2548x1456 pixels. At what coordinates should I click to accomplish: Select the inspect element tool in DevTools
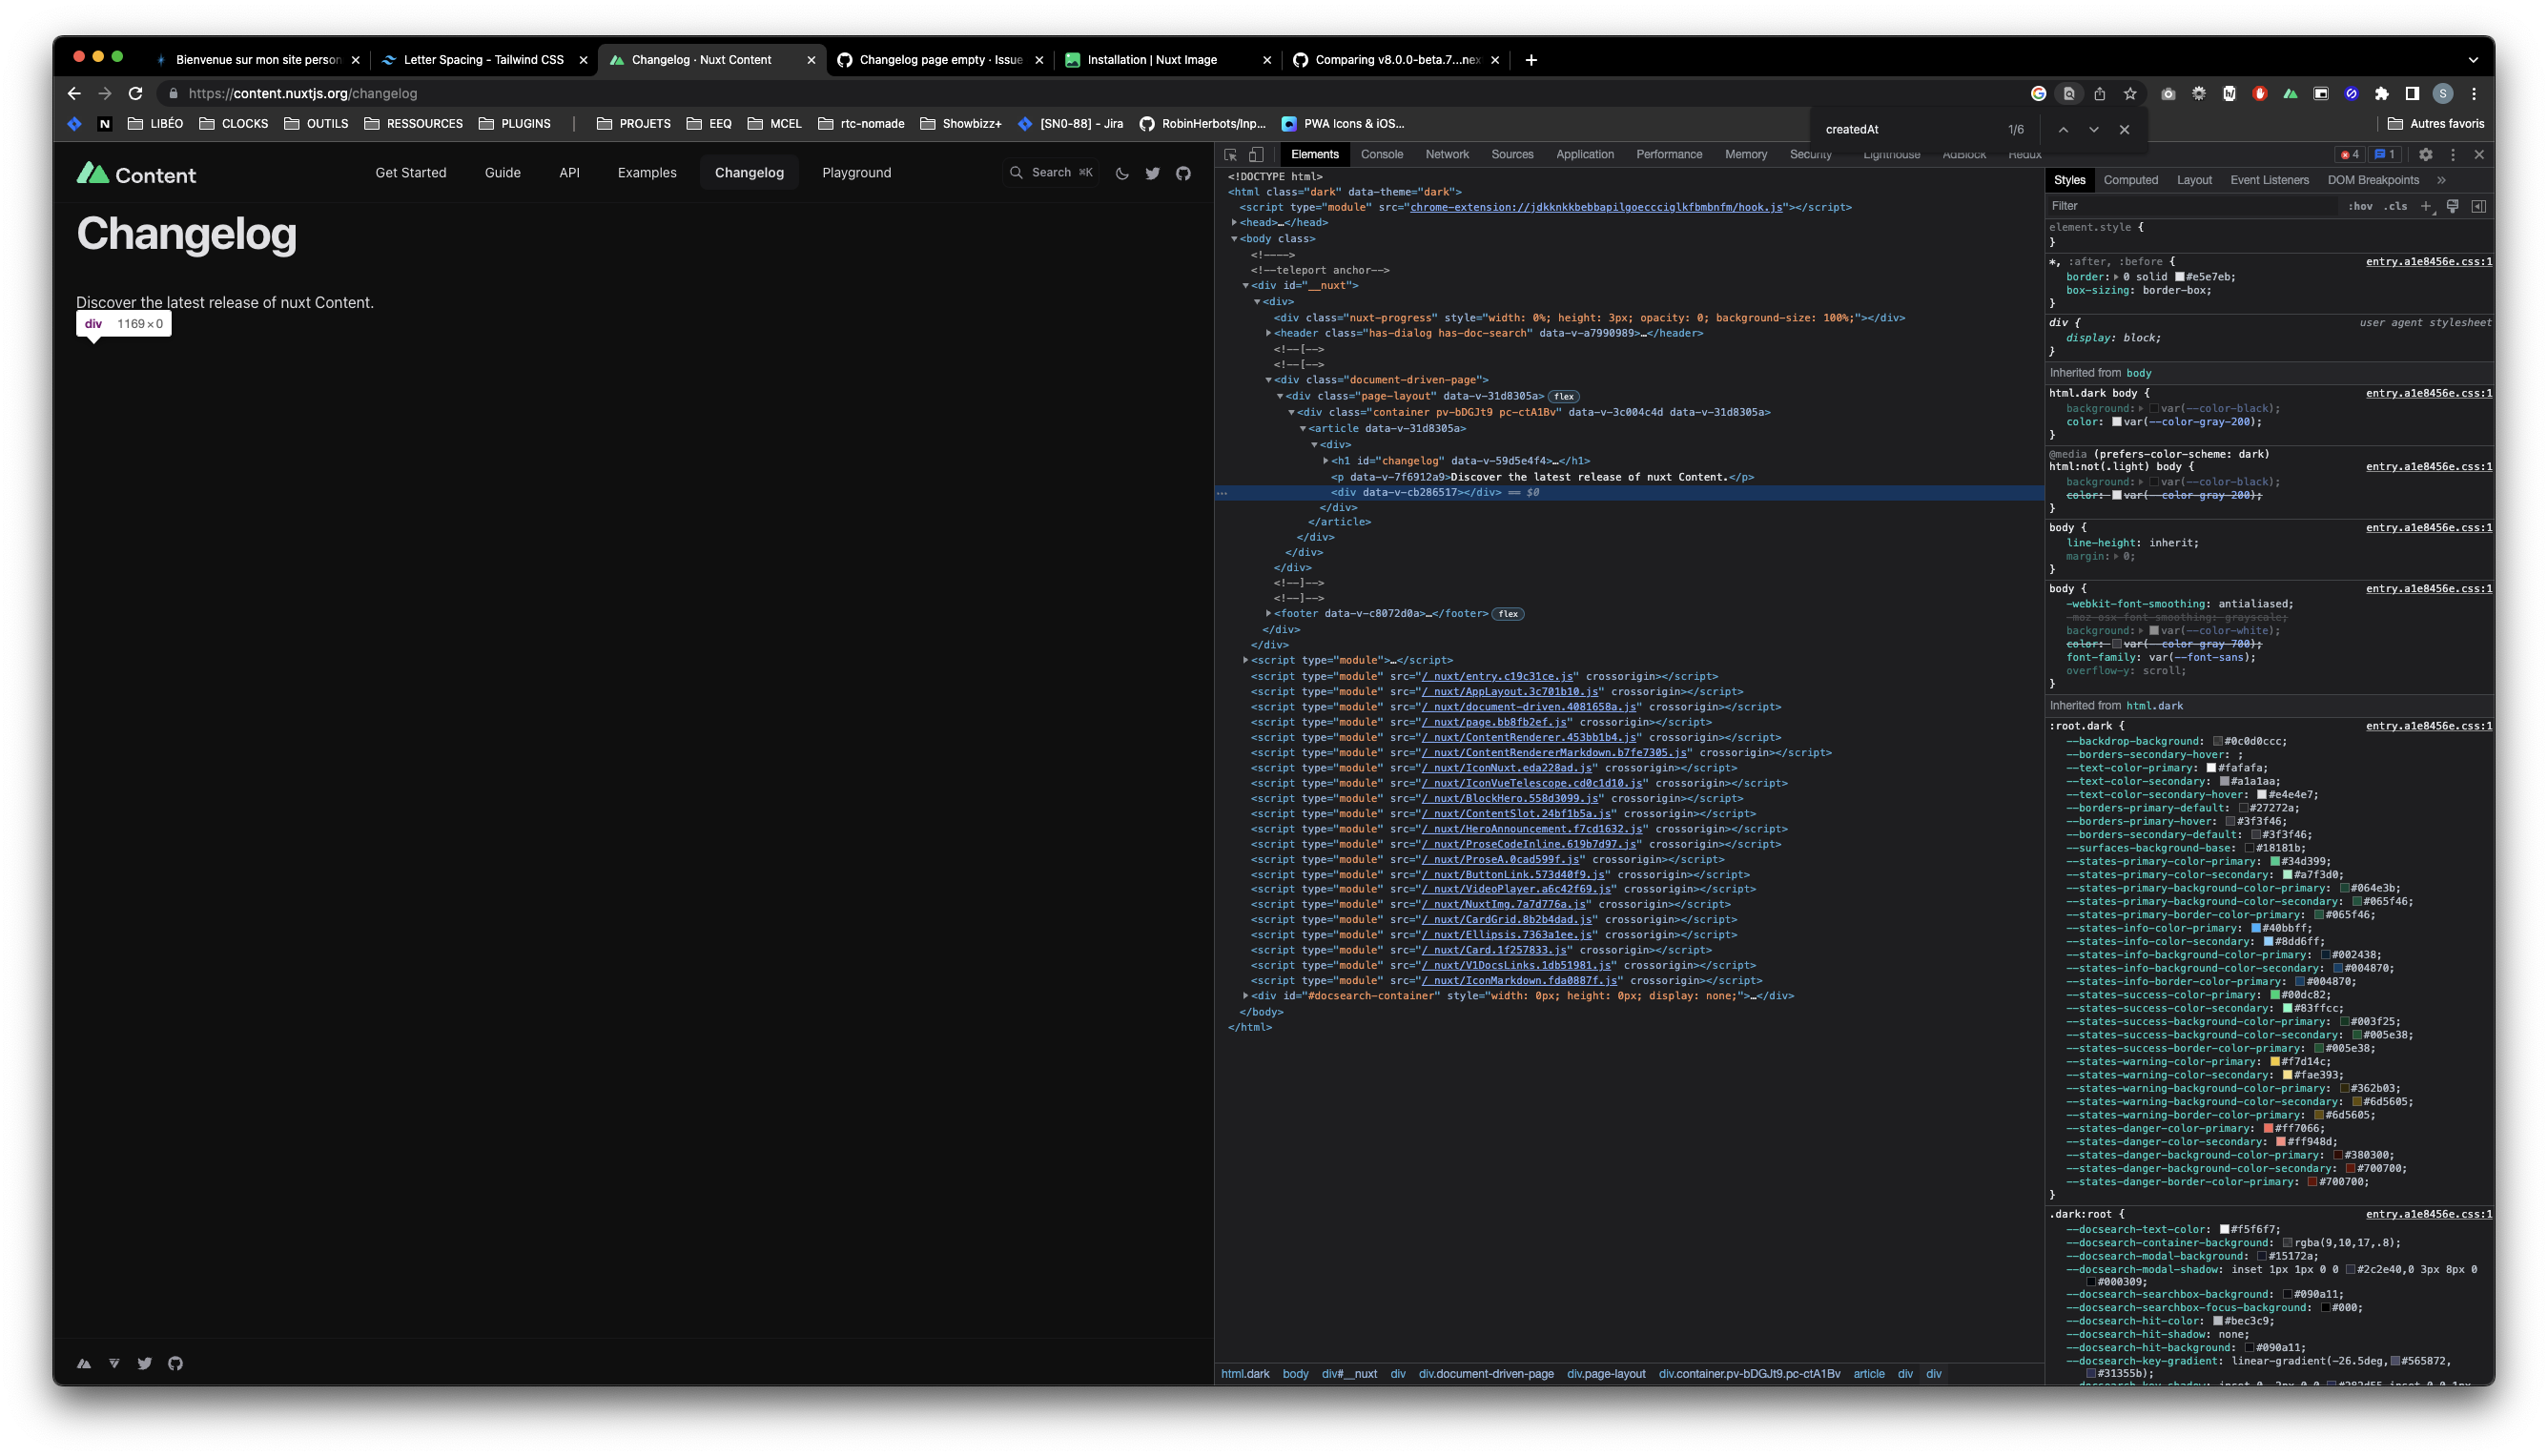tap(1232, 155)
